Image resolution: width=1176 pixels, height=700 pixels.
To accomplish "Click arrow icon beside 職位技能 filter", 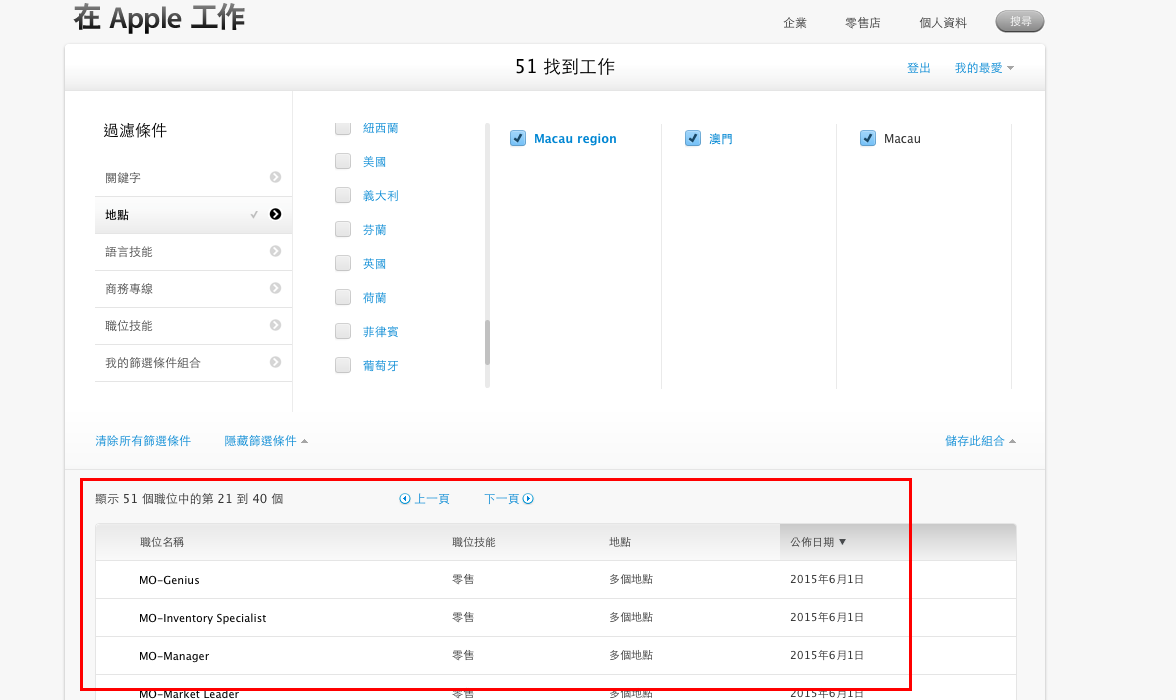I will (275, 325).
